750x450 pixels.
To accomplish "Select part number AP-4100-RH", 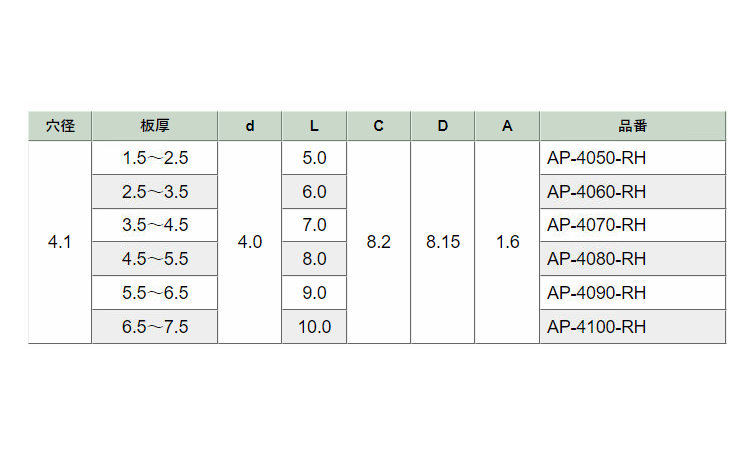I will point(596,327).
